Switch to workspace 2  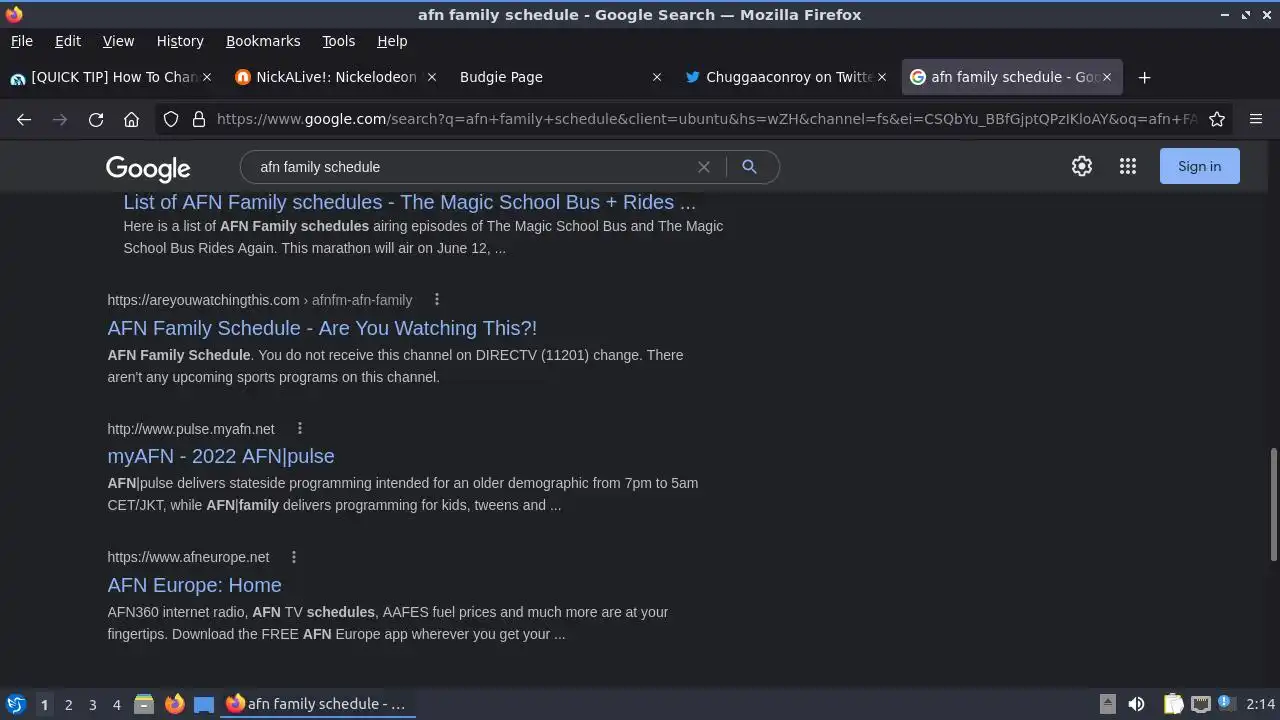tap(68, 705)
